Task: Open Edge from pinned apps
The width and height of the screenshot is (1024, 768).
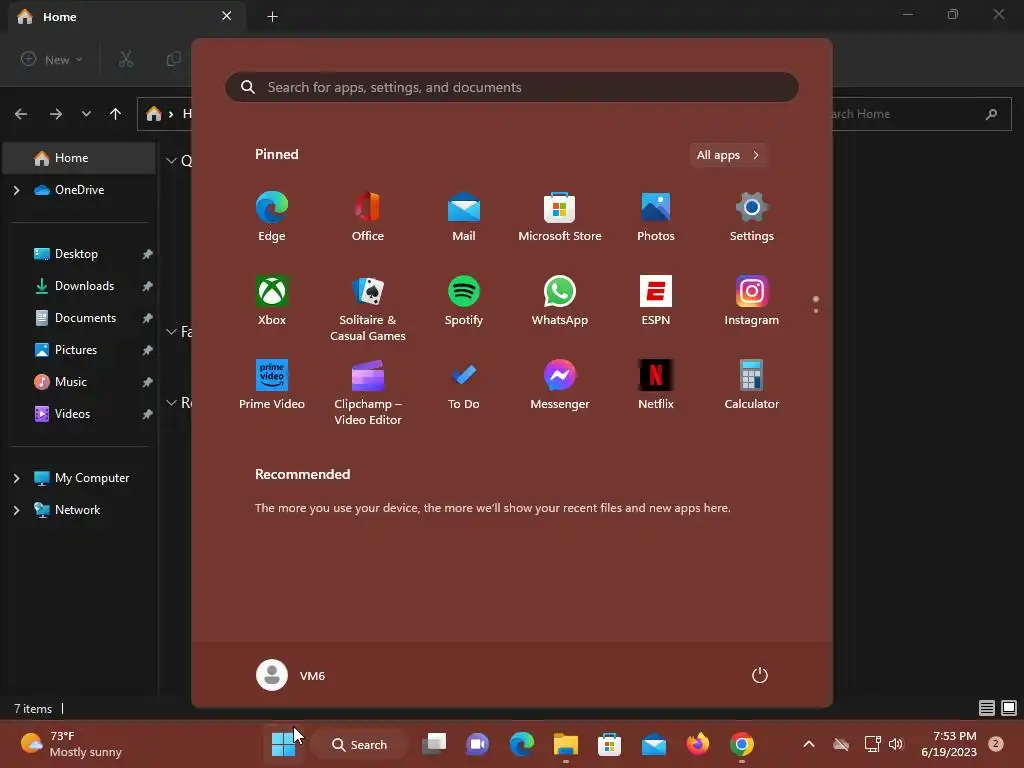Action: point(272,217)
